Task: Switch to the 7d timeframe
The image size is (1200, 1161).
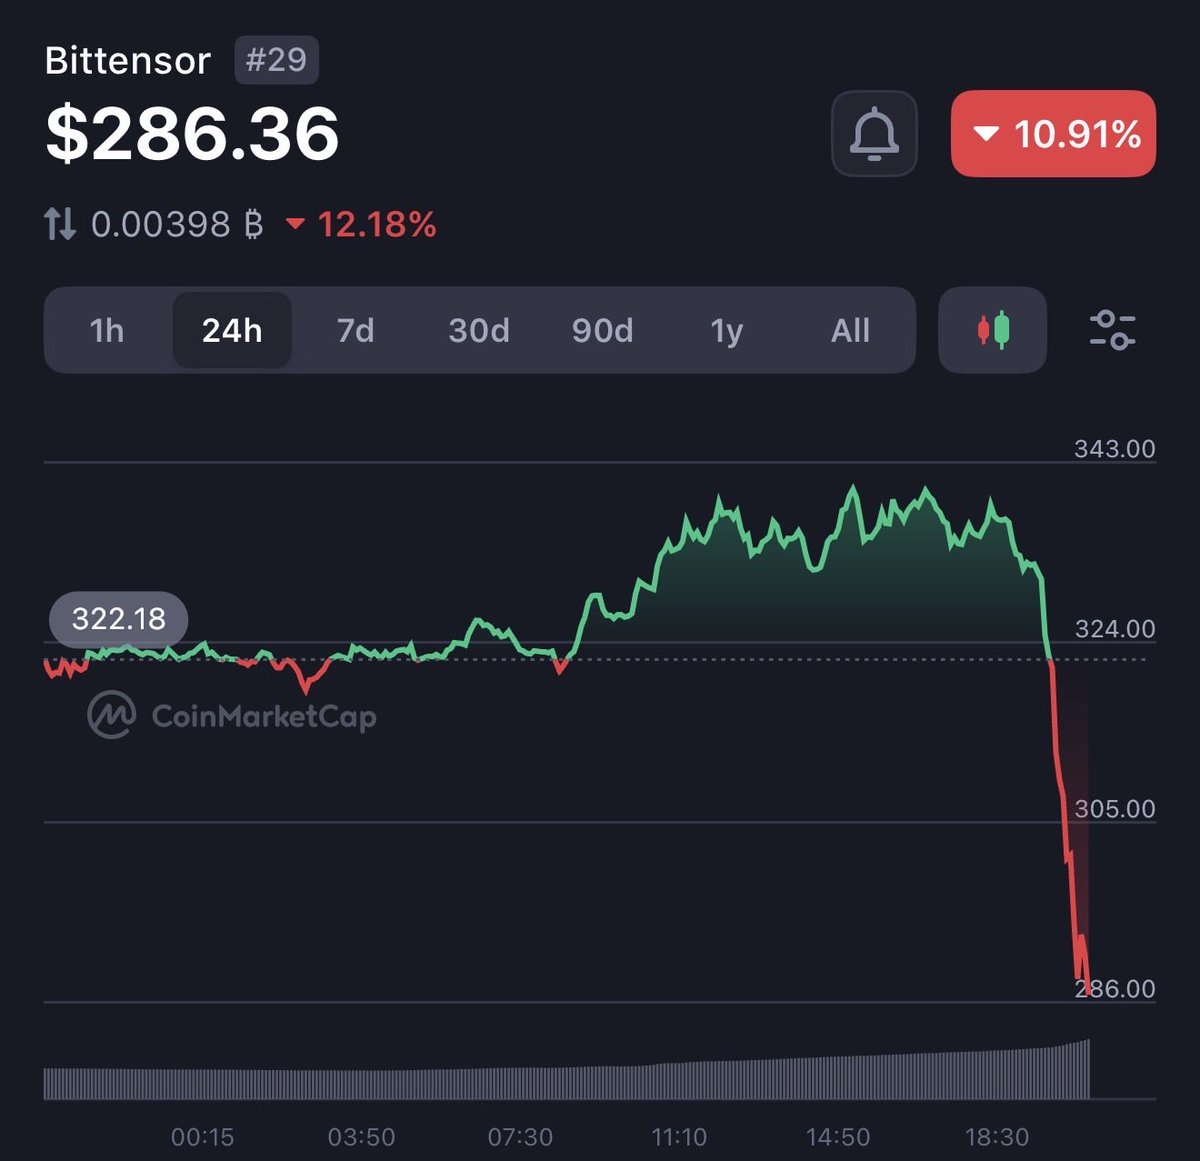Action: point(355,330)
